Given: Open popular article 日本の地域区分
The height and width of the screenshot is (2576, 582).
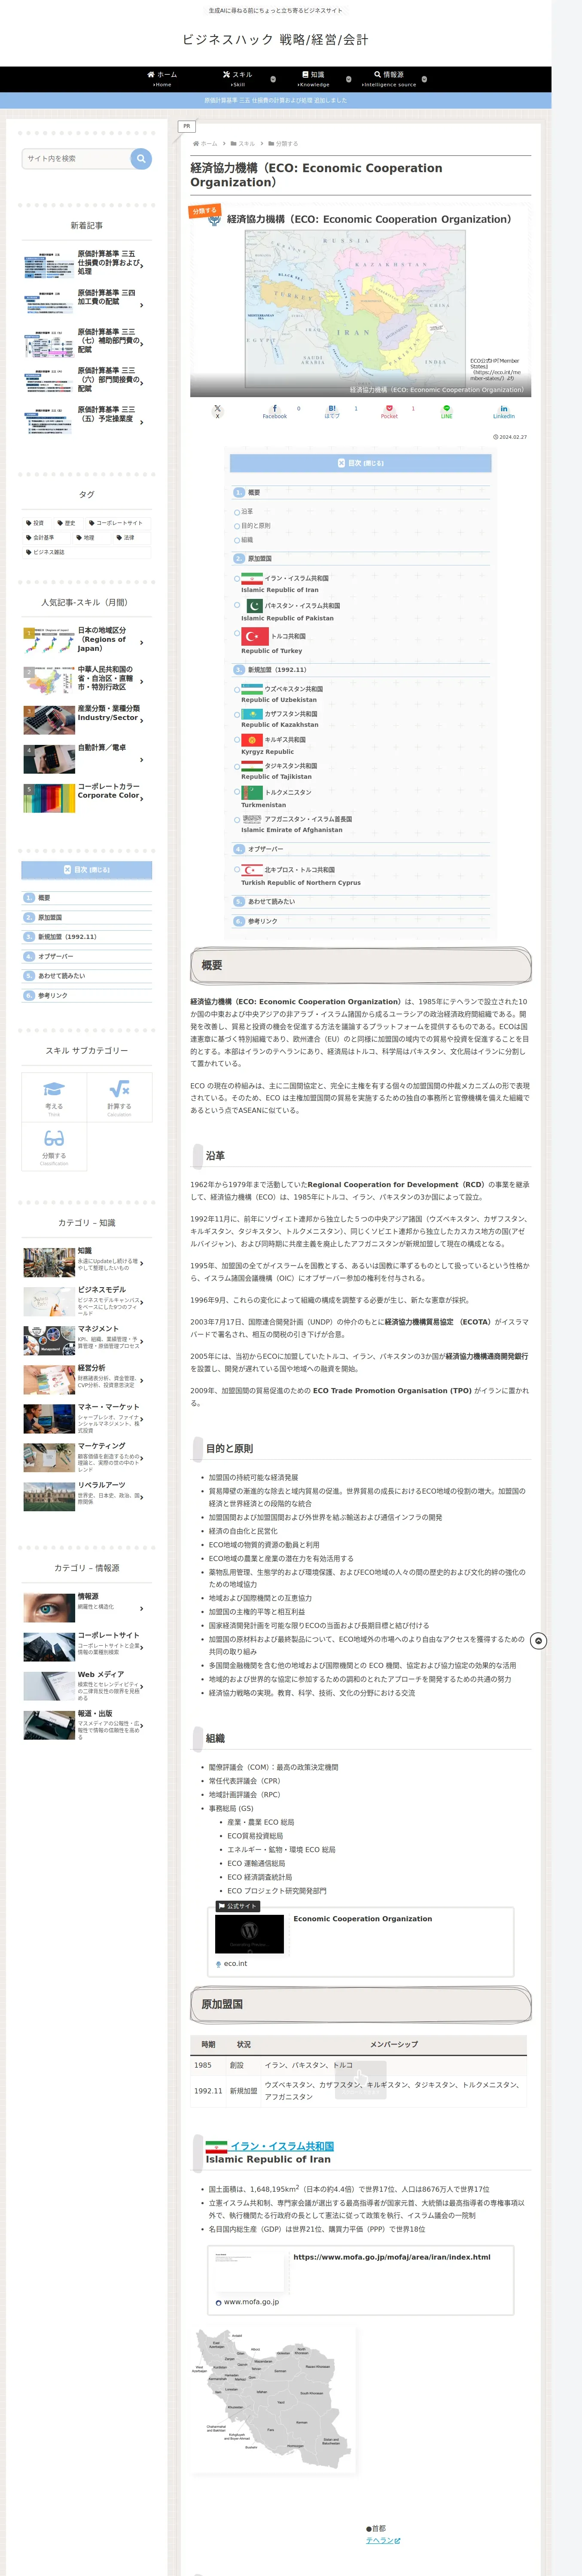Looking at the screenshot, I should (x=87, y=640).
